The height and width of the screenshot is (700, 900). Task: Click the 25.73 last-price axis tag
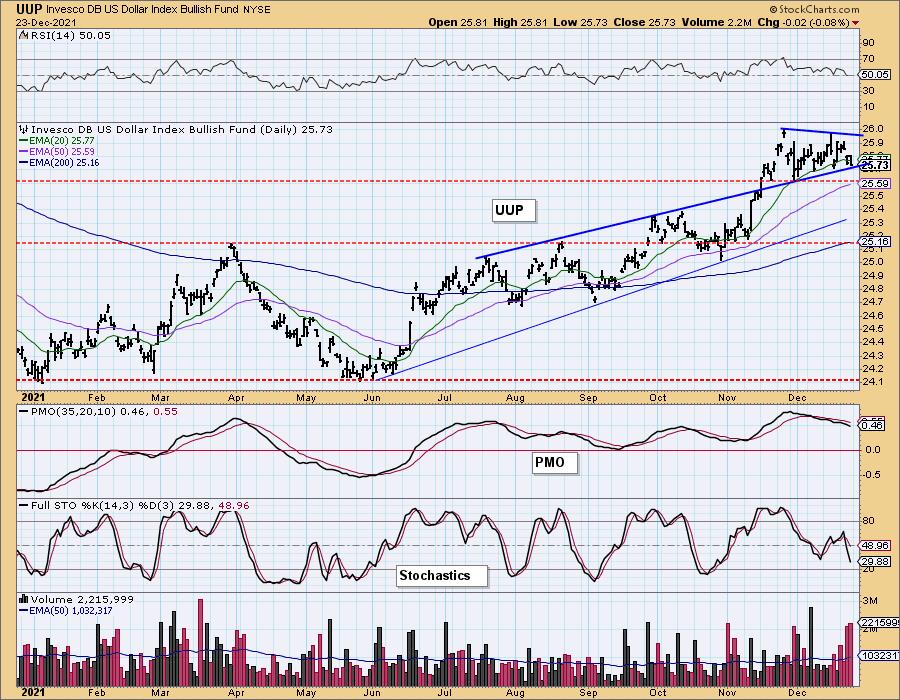pyautogui.click(x=875, y=166)
